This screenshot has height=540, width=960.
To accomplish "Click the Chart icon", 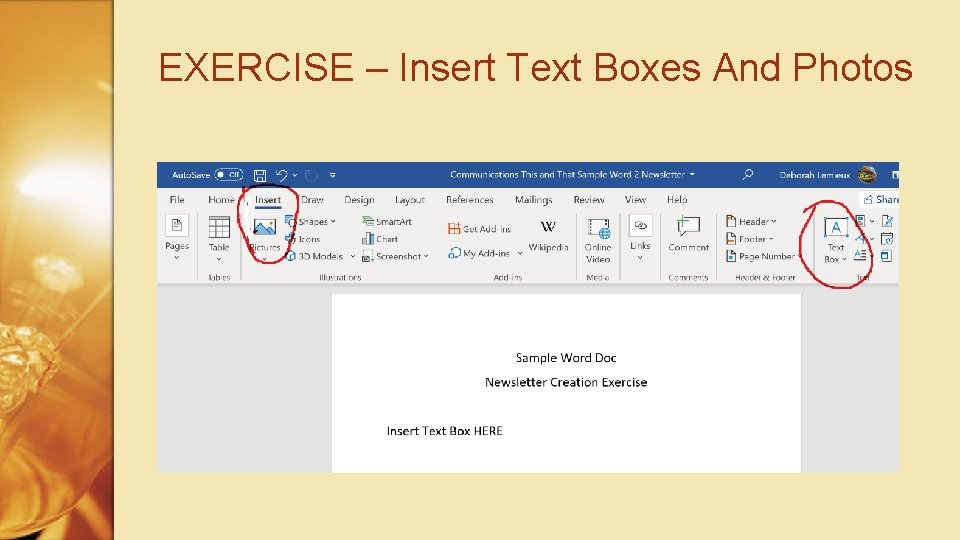I will pyautogui.click(x=367, y=239).
